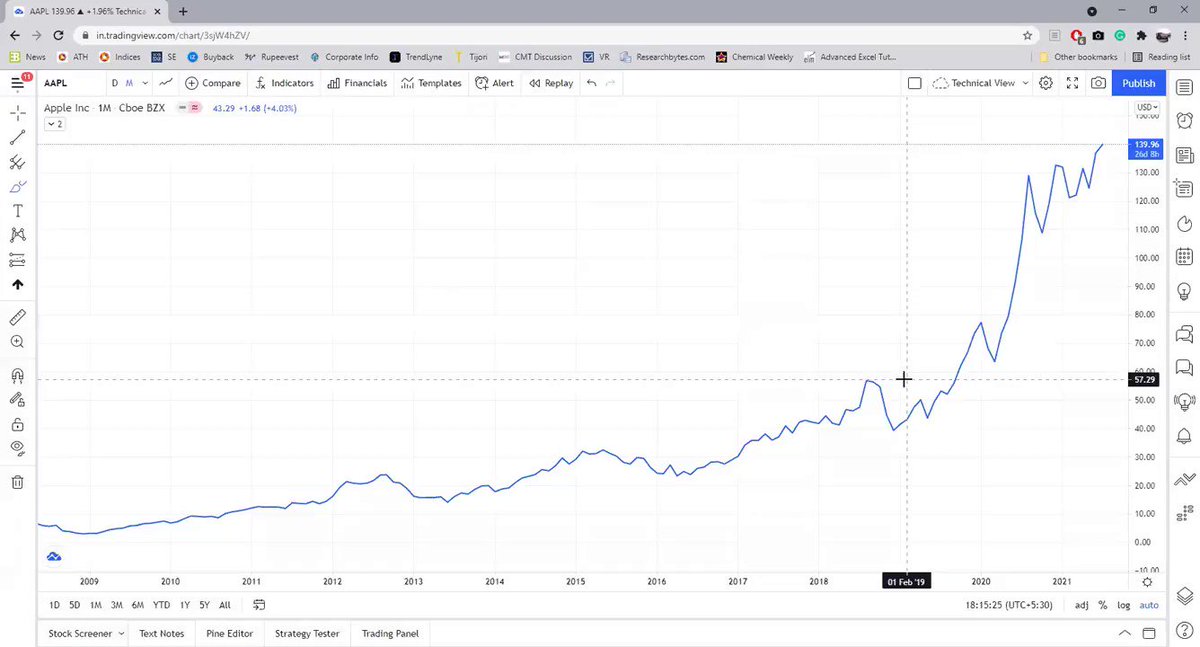
Task: Create an Alert from the toolbar
Action: pyautogui.click(x=495, y=83)
